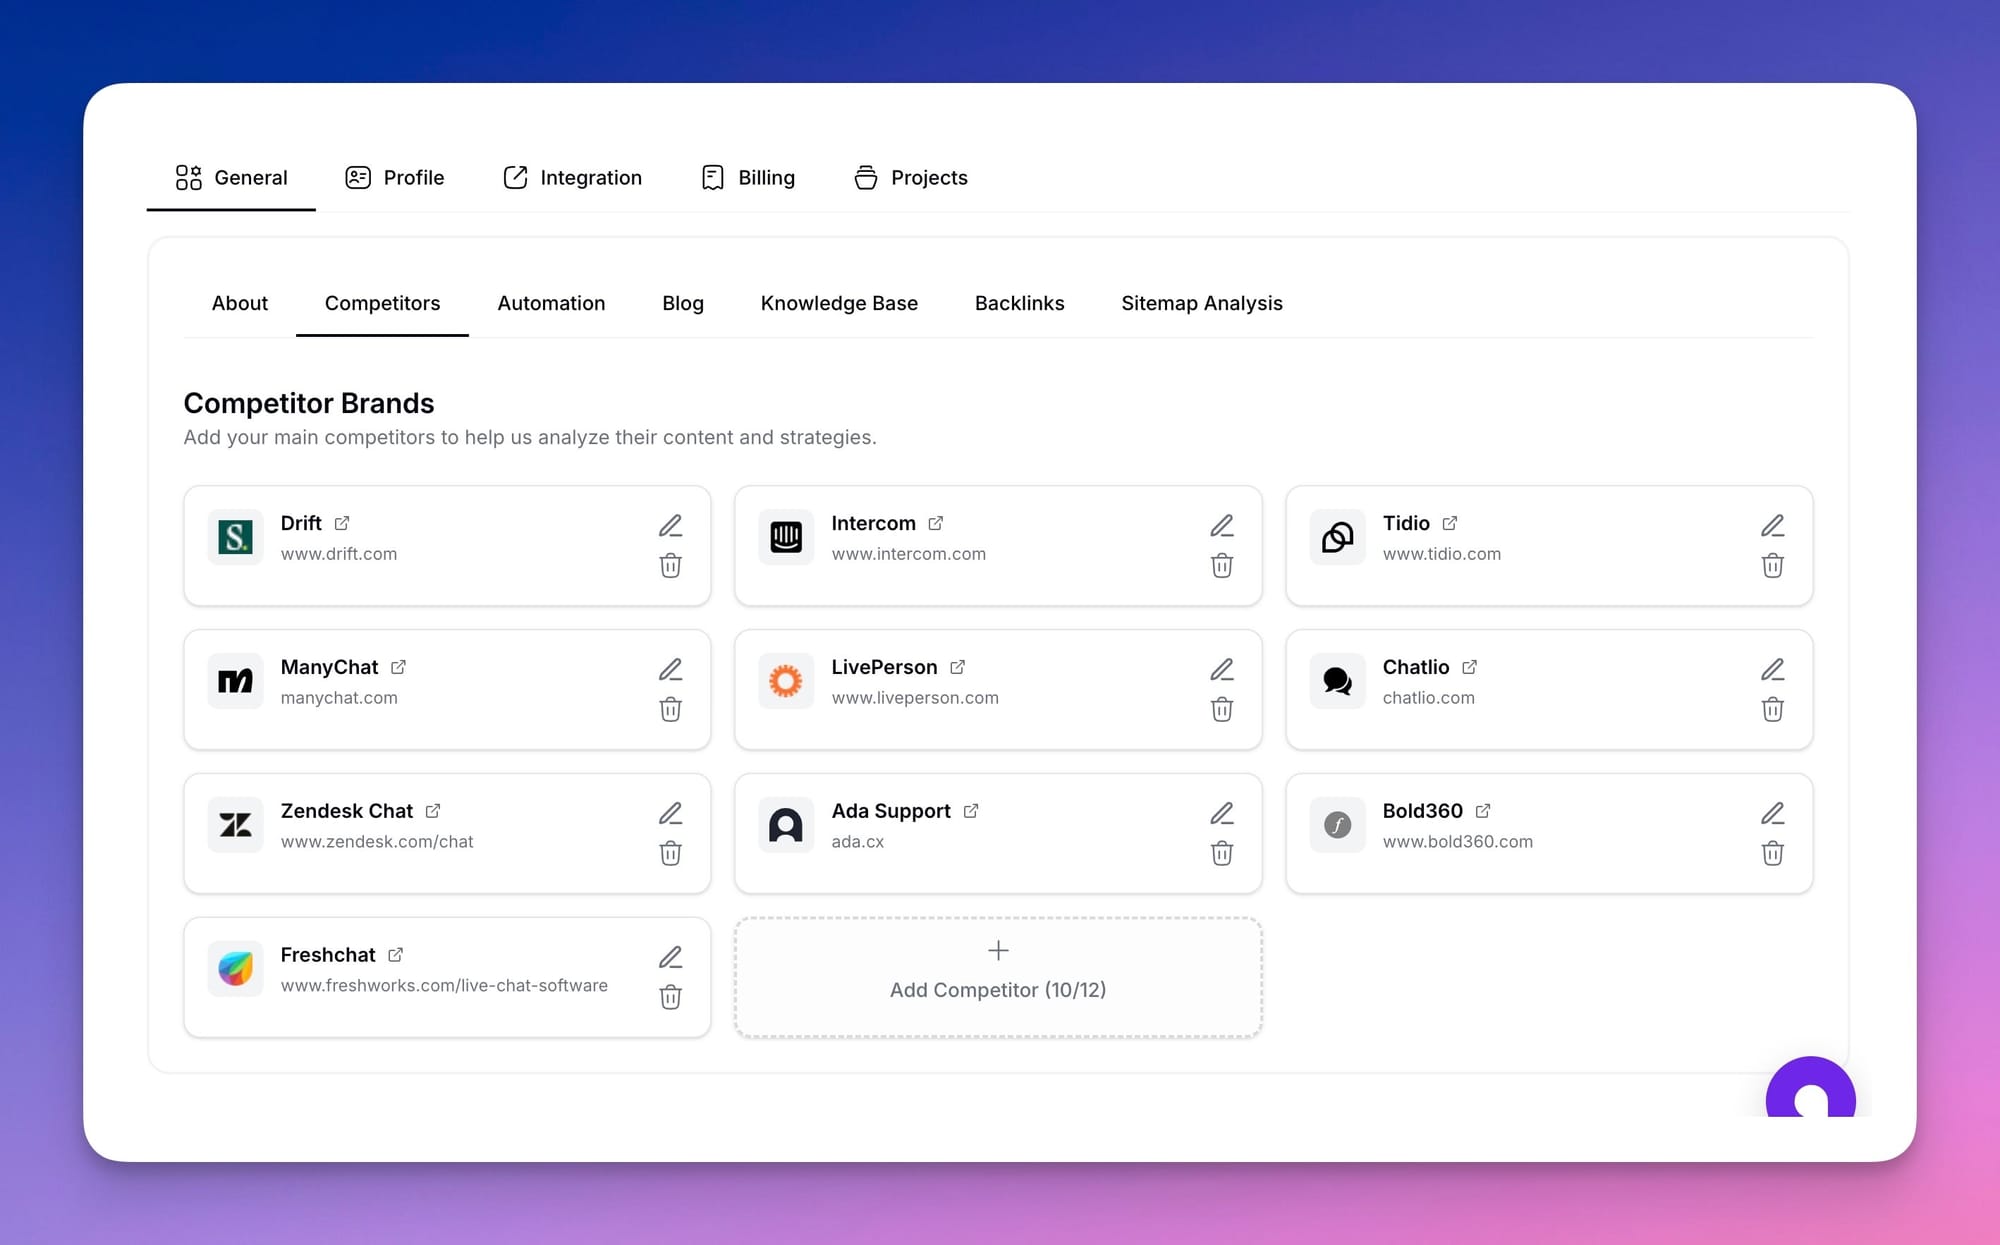Click the Freshchat logo thumbnail
The height and width of the screenshot is (1245, 2000).
point(236,968)
